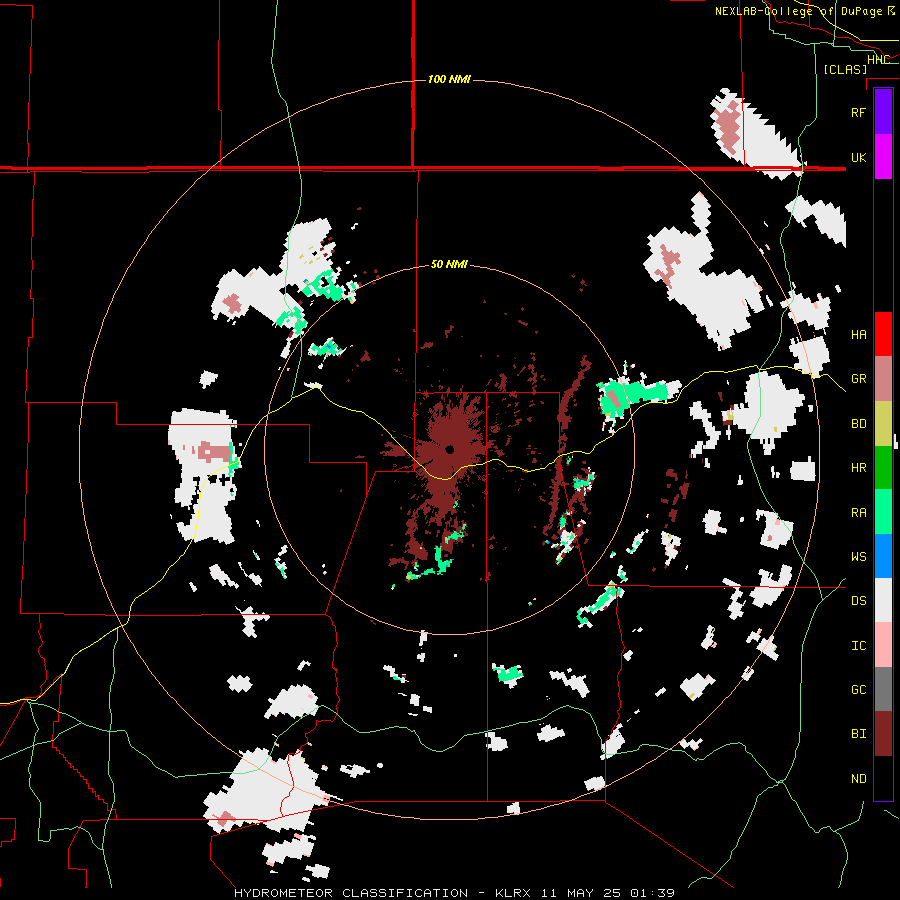This screenshot has width=900, height=900.
Task: Click the gray GC legend swatch
Action: tap(883, 689)
